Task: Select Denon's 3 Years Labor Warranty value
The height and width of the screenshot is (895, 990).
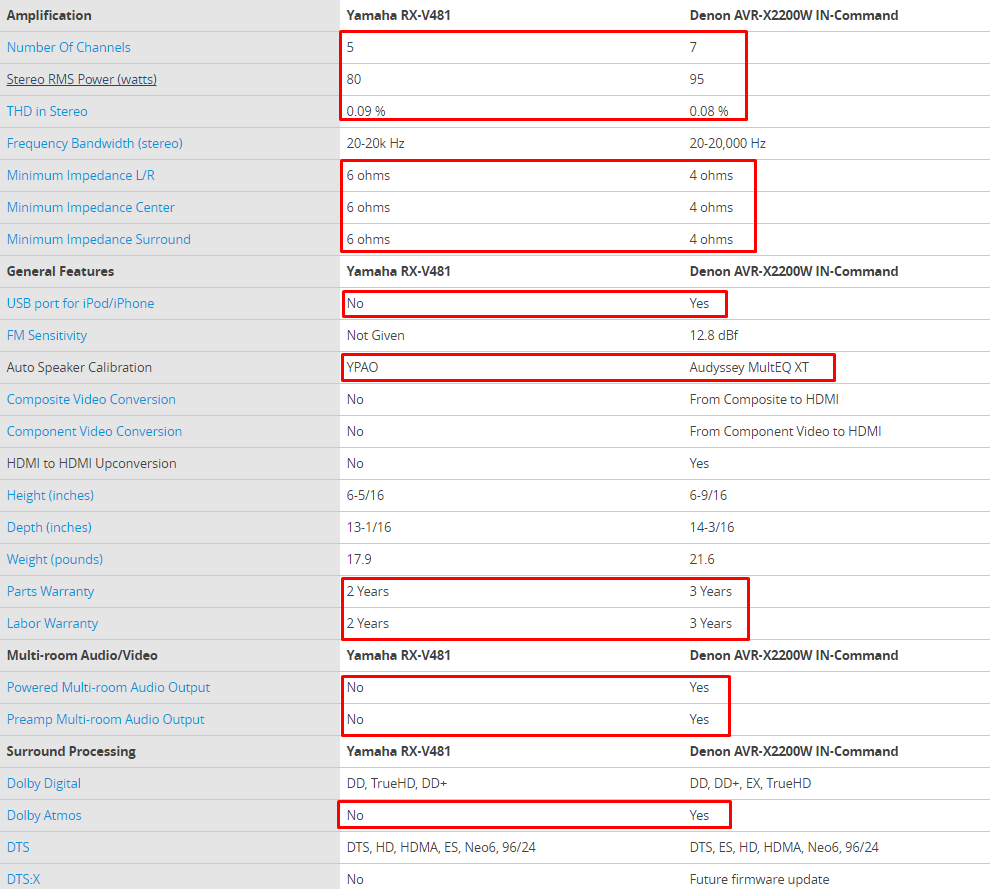Action: pos(710,624)
